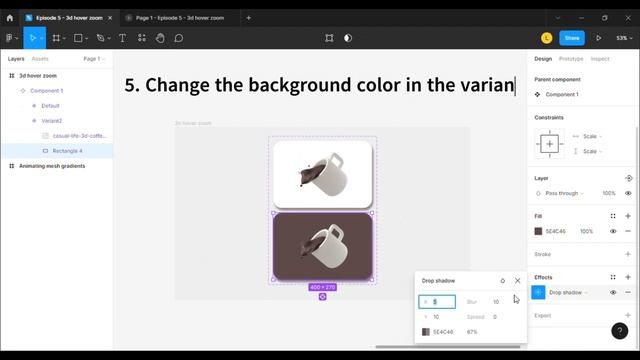Select the Component 1 layer
This screenshot has width=640, height=360.
click(47, 91)
